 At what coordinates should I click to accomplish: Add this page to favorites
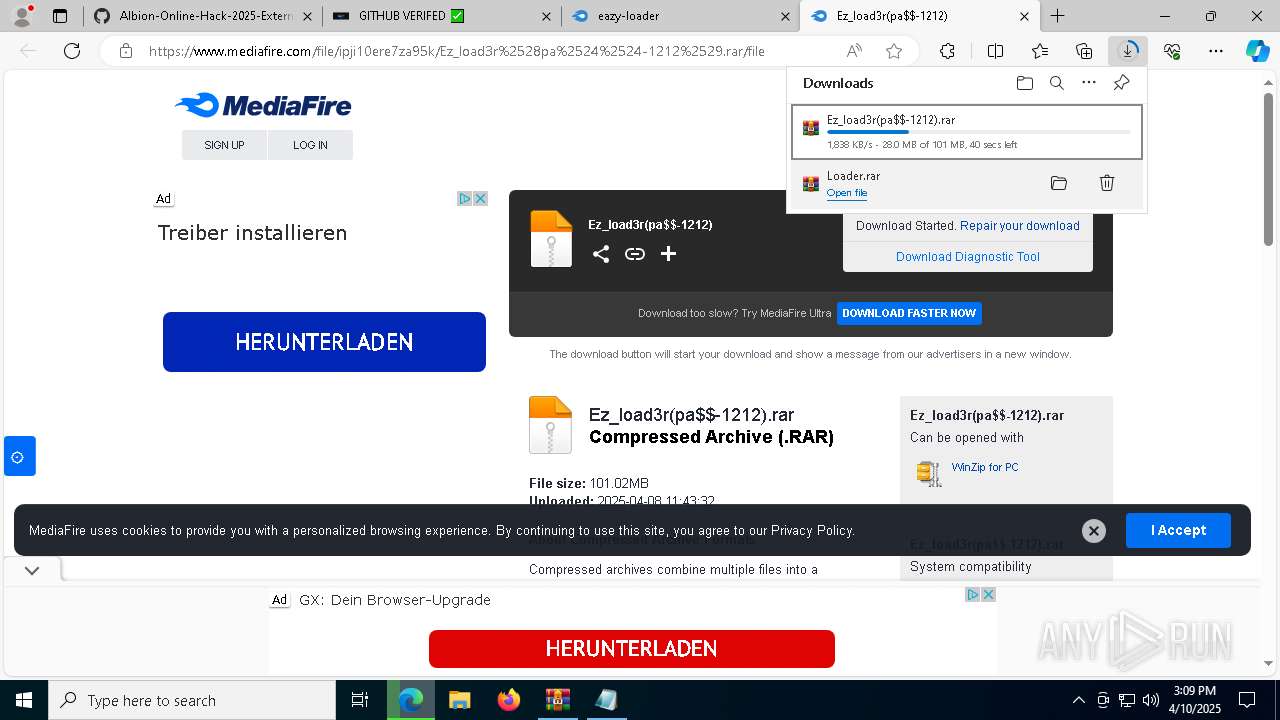coord(894,51)
